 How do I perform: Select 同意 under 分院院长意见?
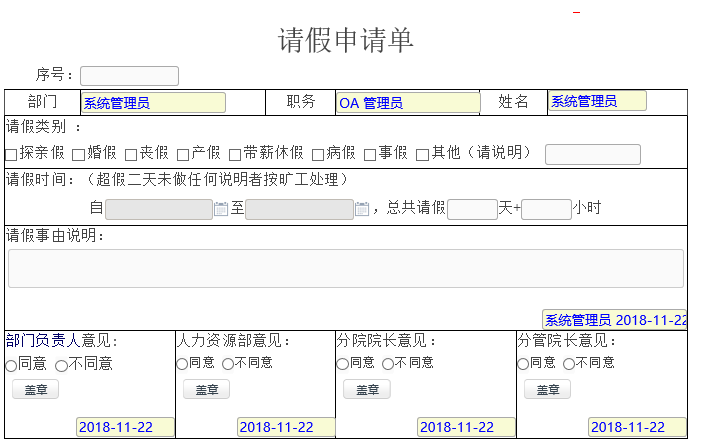pos(342,364)
